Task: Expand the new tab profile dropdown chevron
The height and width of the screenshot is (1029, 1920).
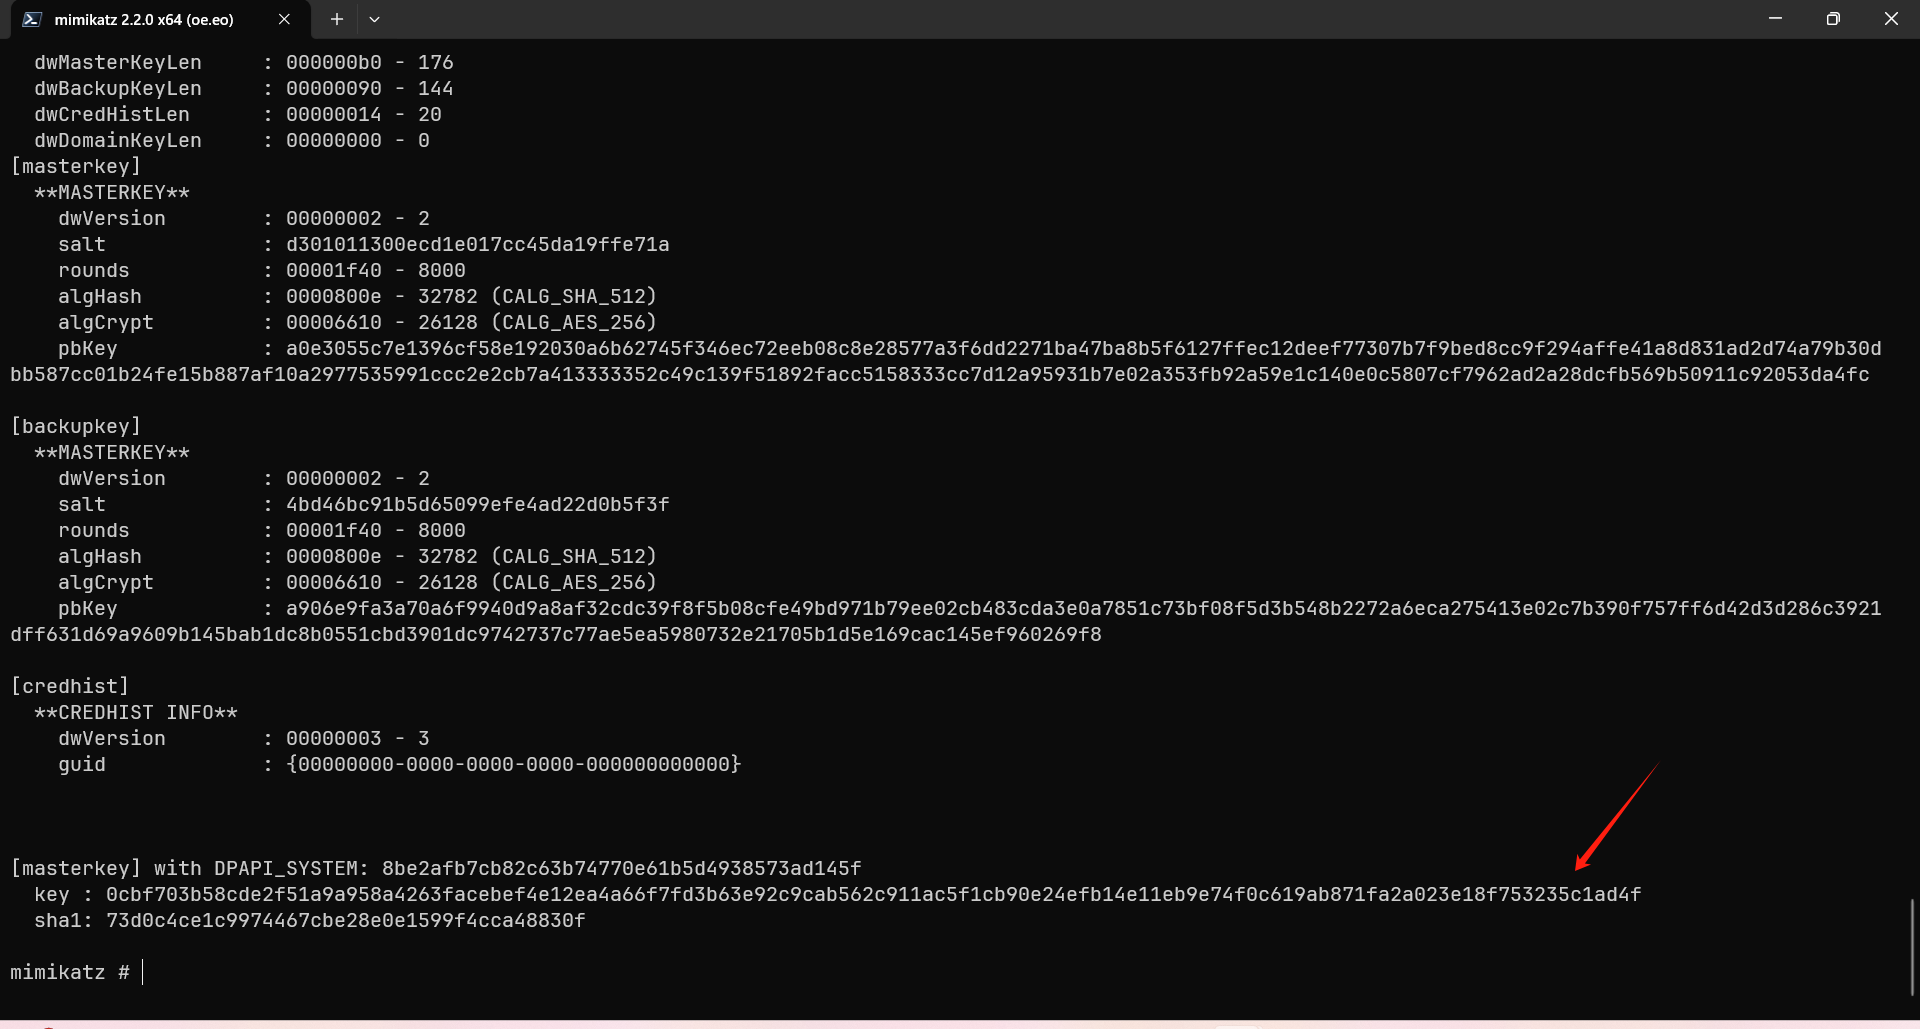Action: coord(374,19)
